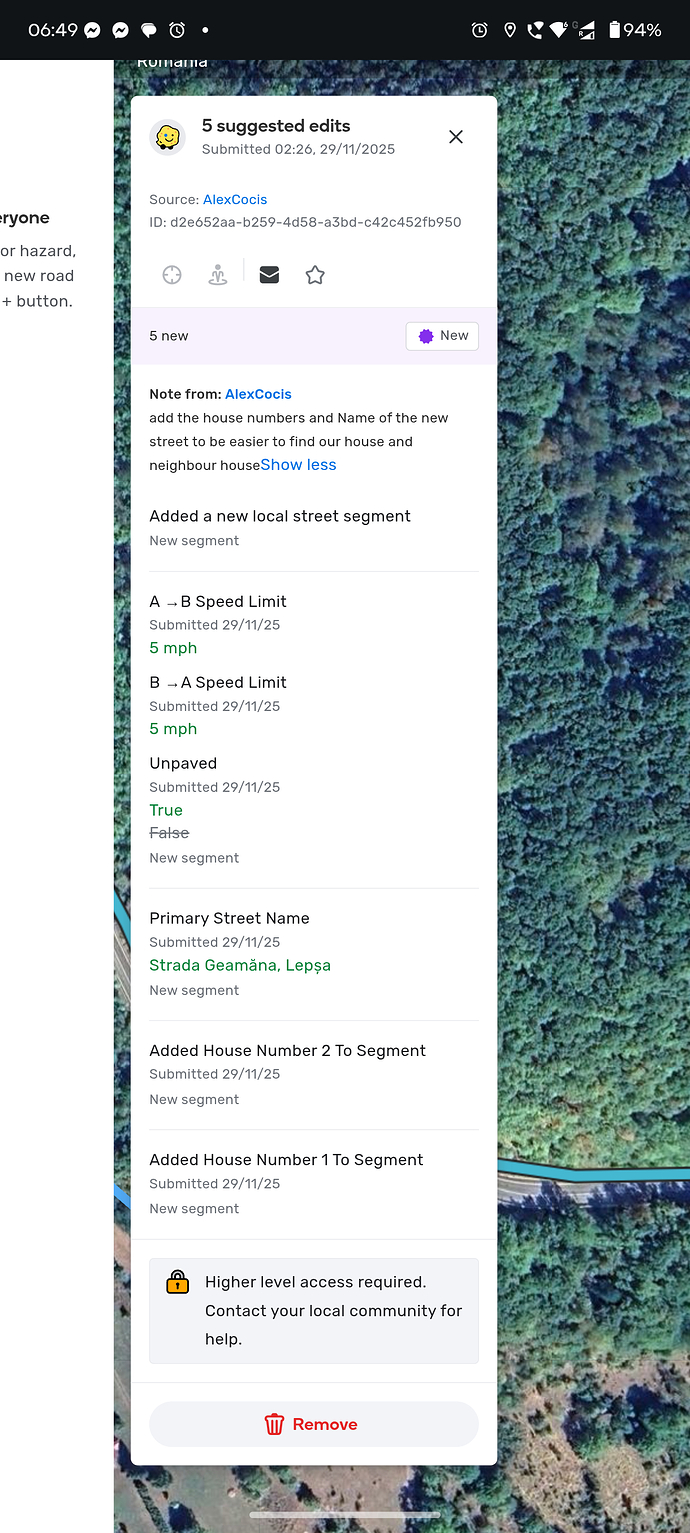690x1533 pixels.
Task: Click the crosshair center-on-map icon
Action: pos(172,275)
